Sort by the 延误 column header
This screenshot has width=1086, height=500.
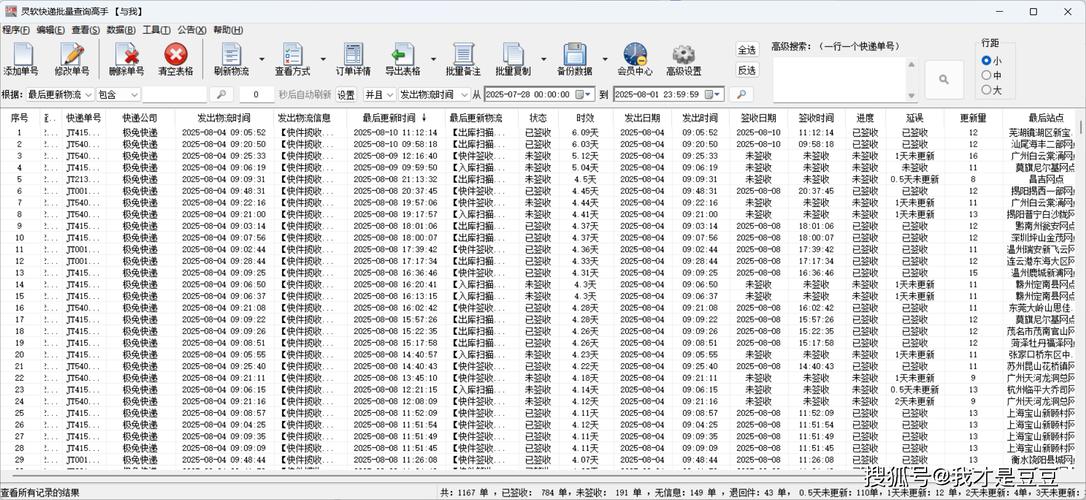[x=914, y=118]
